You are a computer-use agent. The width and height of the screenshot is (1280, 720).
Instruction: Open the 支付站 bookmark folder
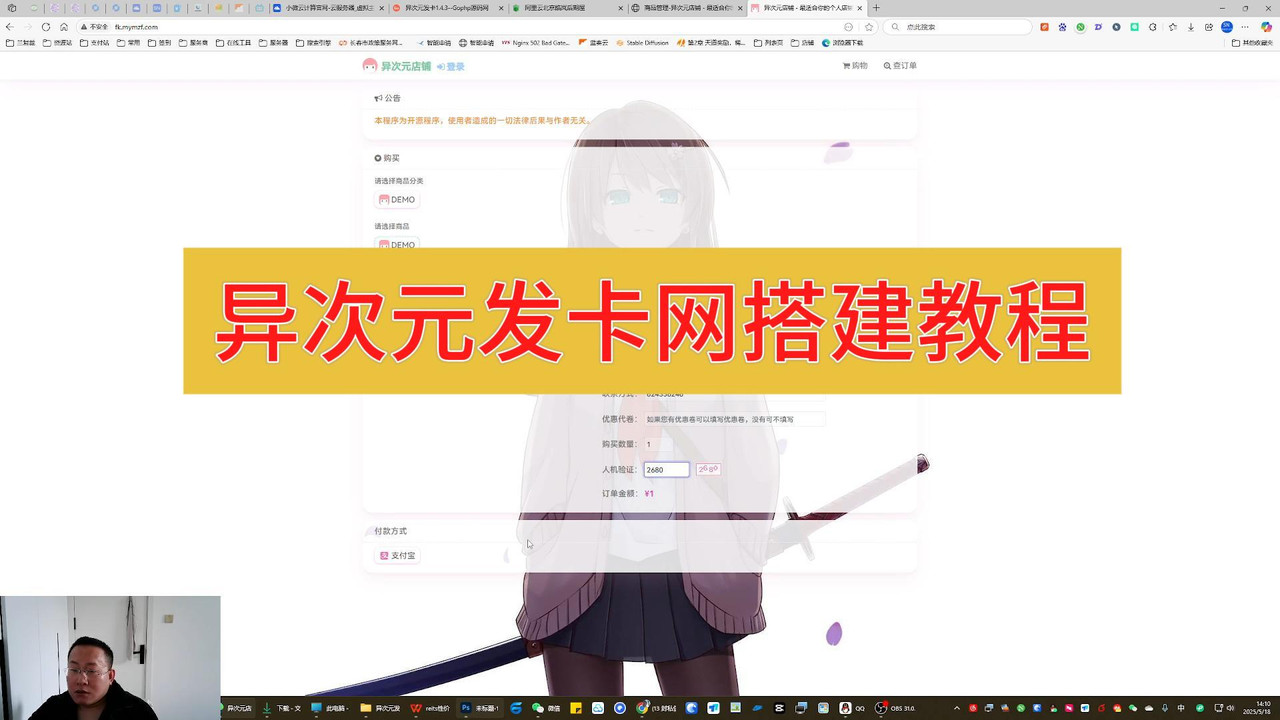(x=94, y=43)
